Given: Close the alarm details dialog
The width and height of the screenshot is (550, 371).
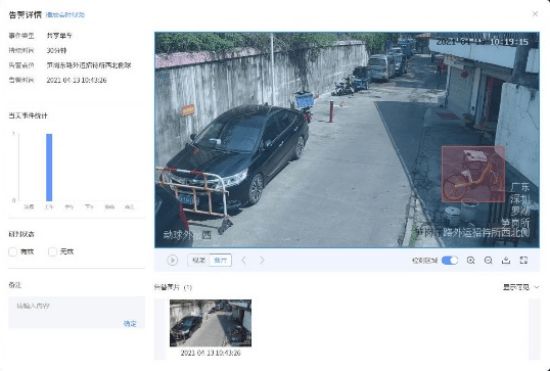Looking at the screenshot, I should (x=535, y=14).
